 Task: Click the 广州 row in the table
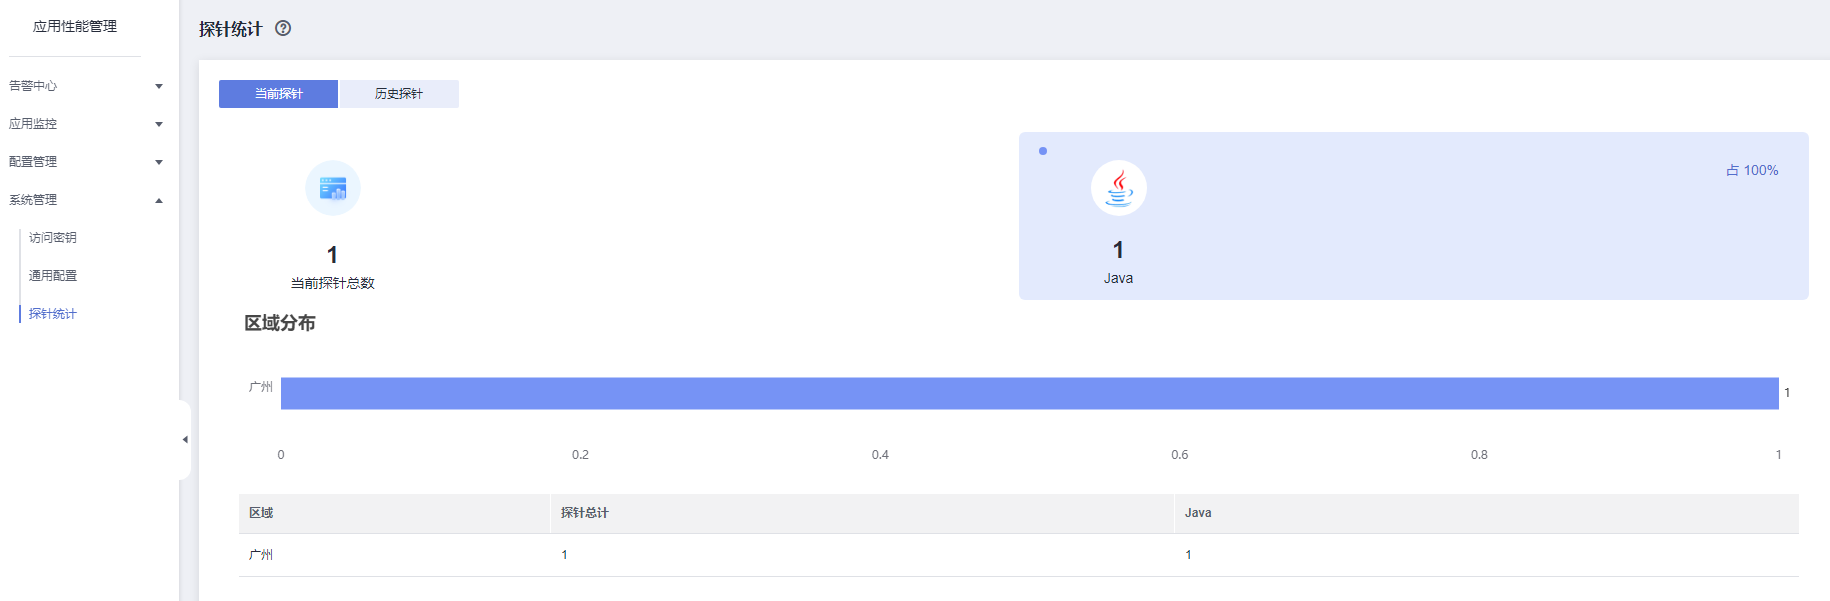(x=261, y=555)
